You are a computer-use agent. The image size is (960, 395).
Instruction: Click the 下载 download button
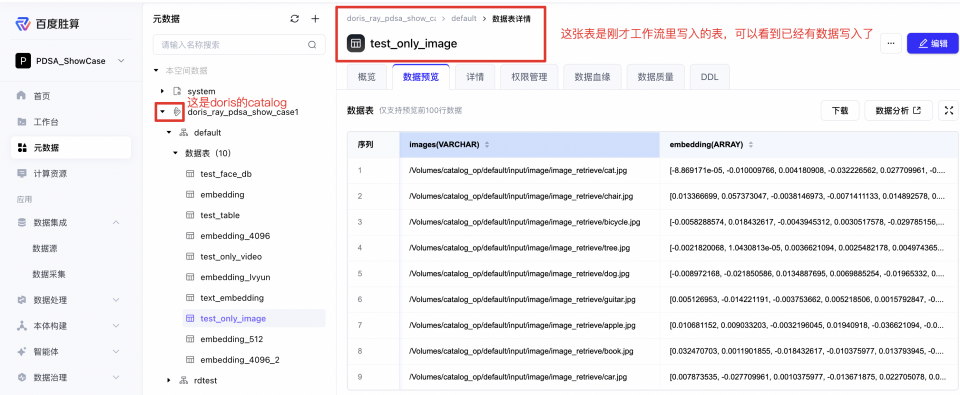[x=839, y=111]
